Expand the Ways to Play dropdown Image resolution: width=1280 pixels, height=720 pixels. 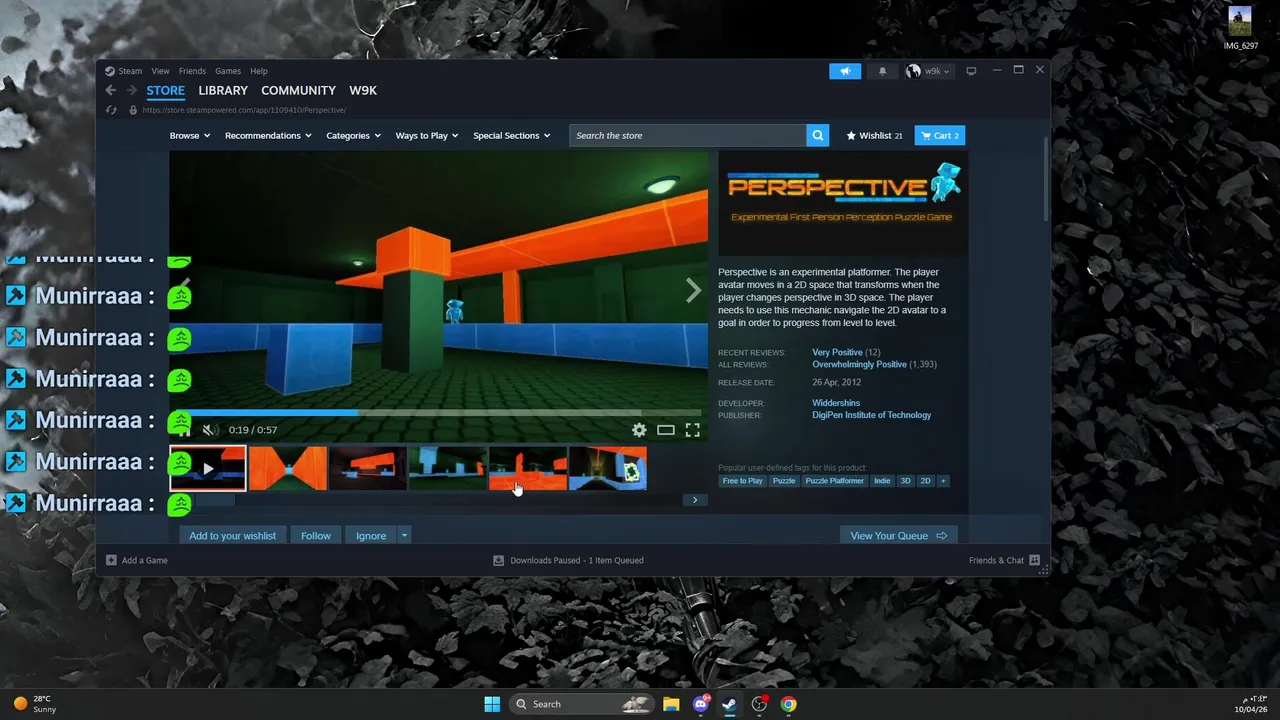pos(427,135)
